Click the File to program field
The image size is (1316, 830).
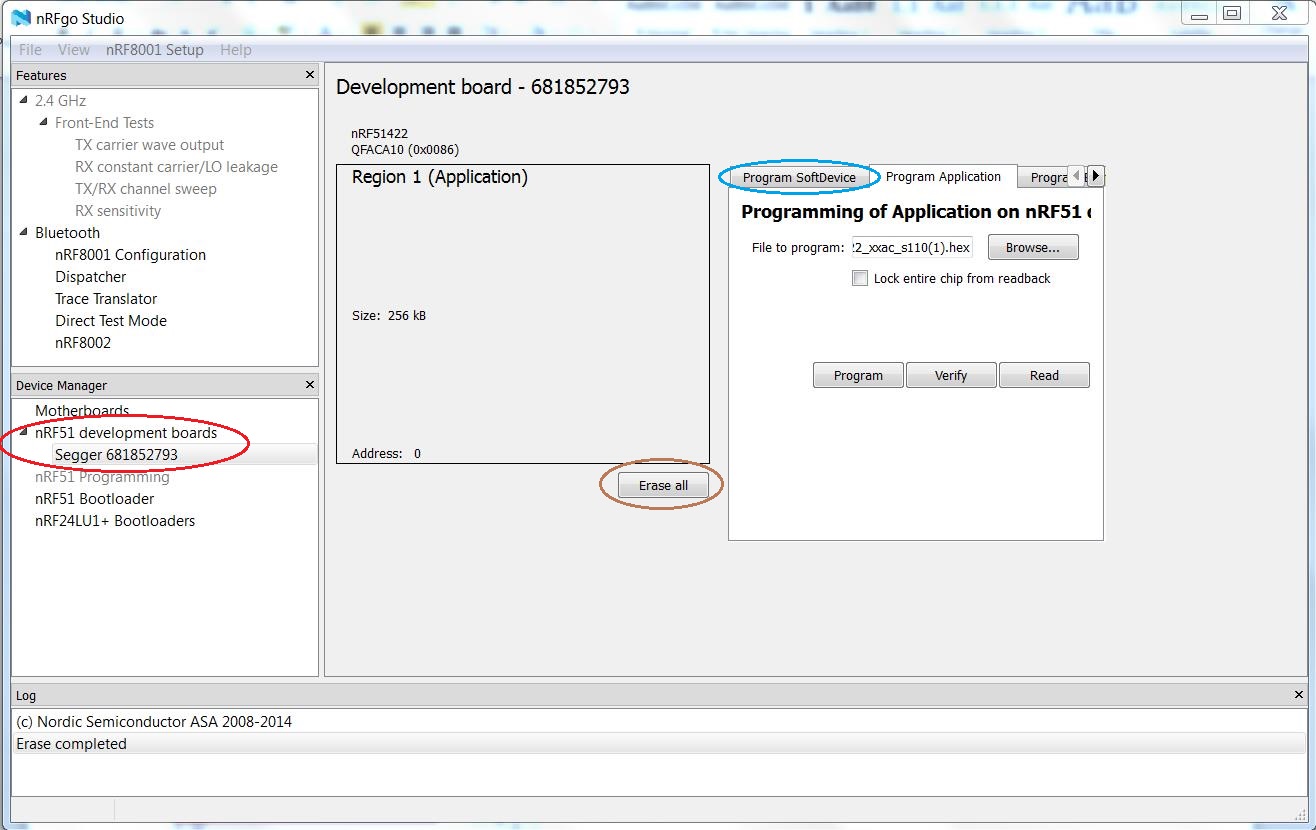(912, 248)
